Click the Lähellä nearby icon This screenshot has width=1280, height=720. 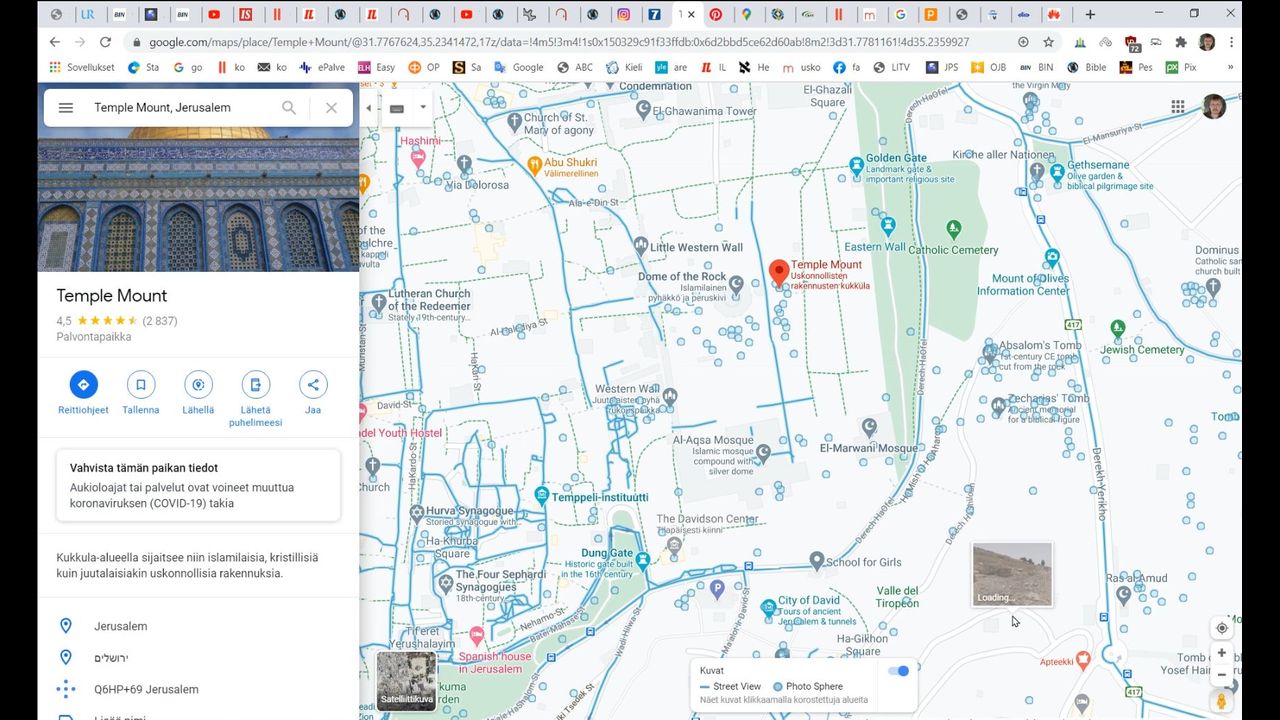pos(198,385)
